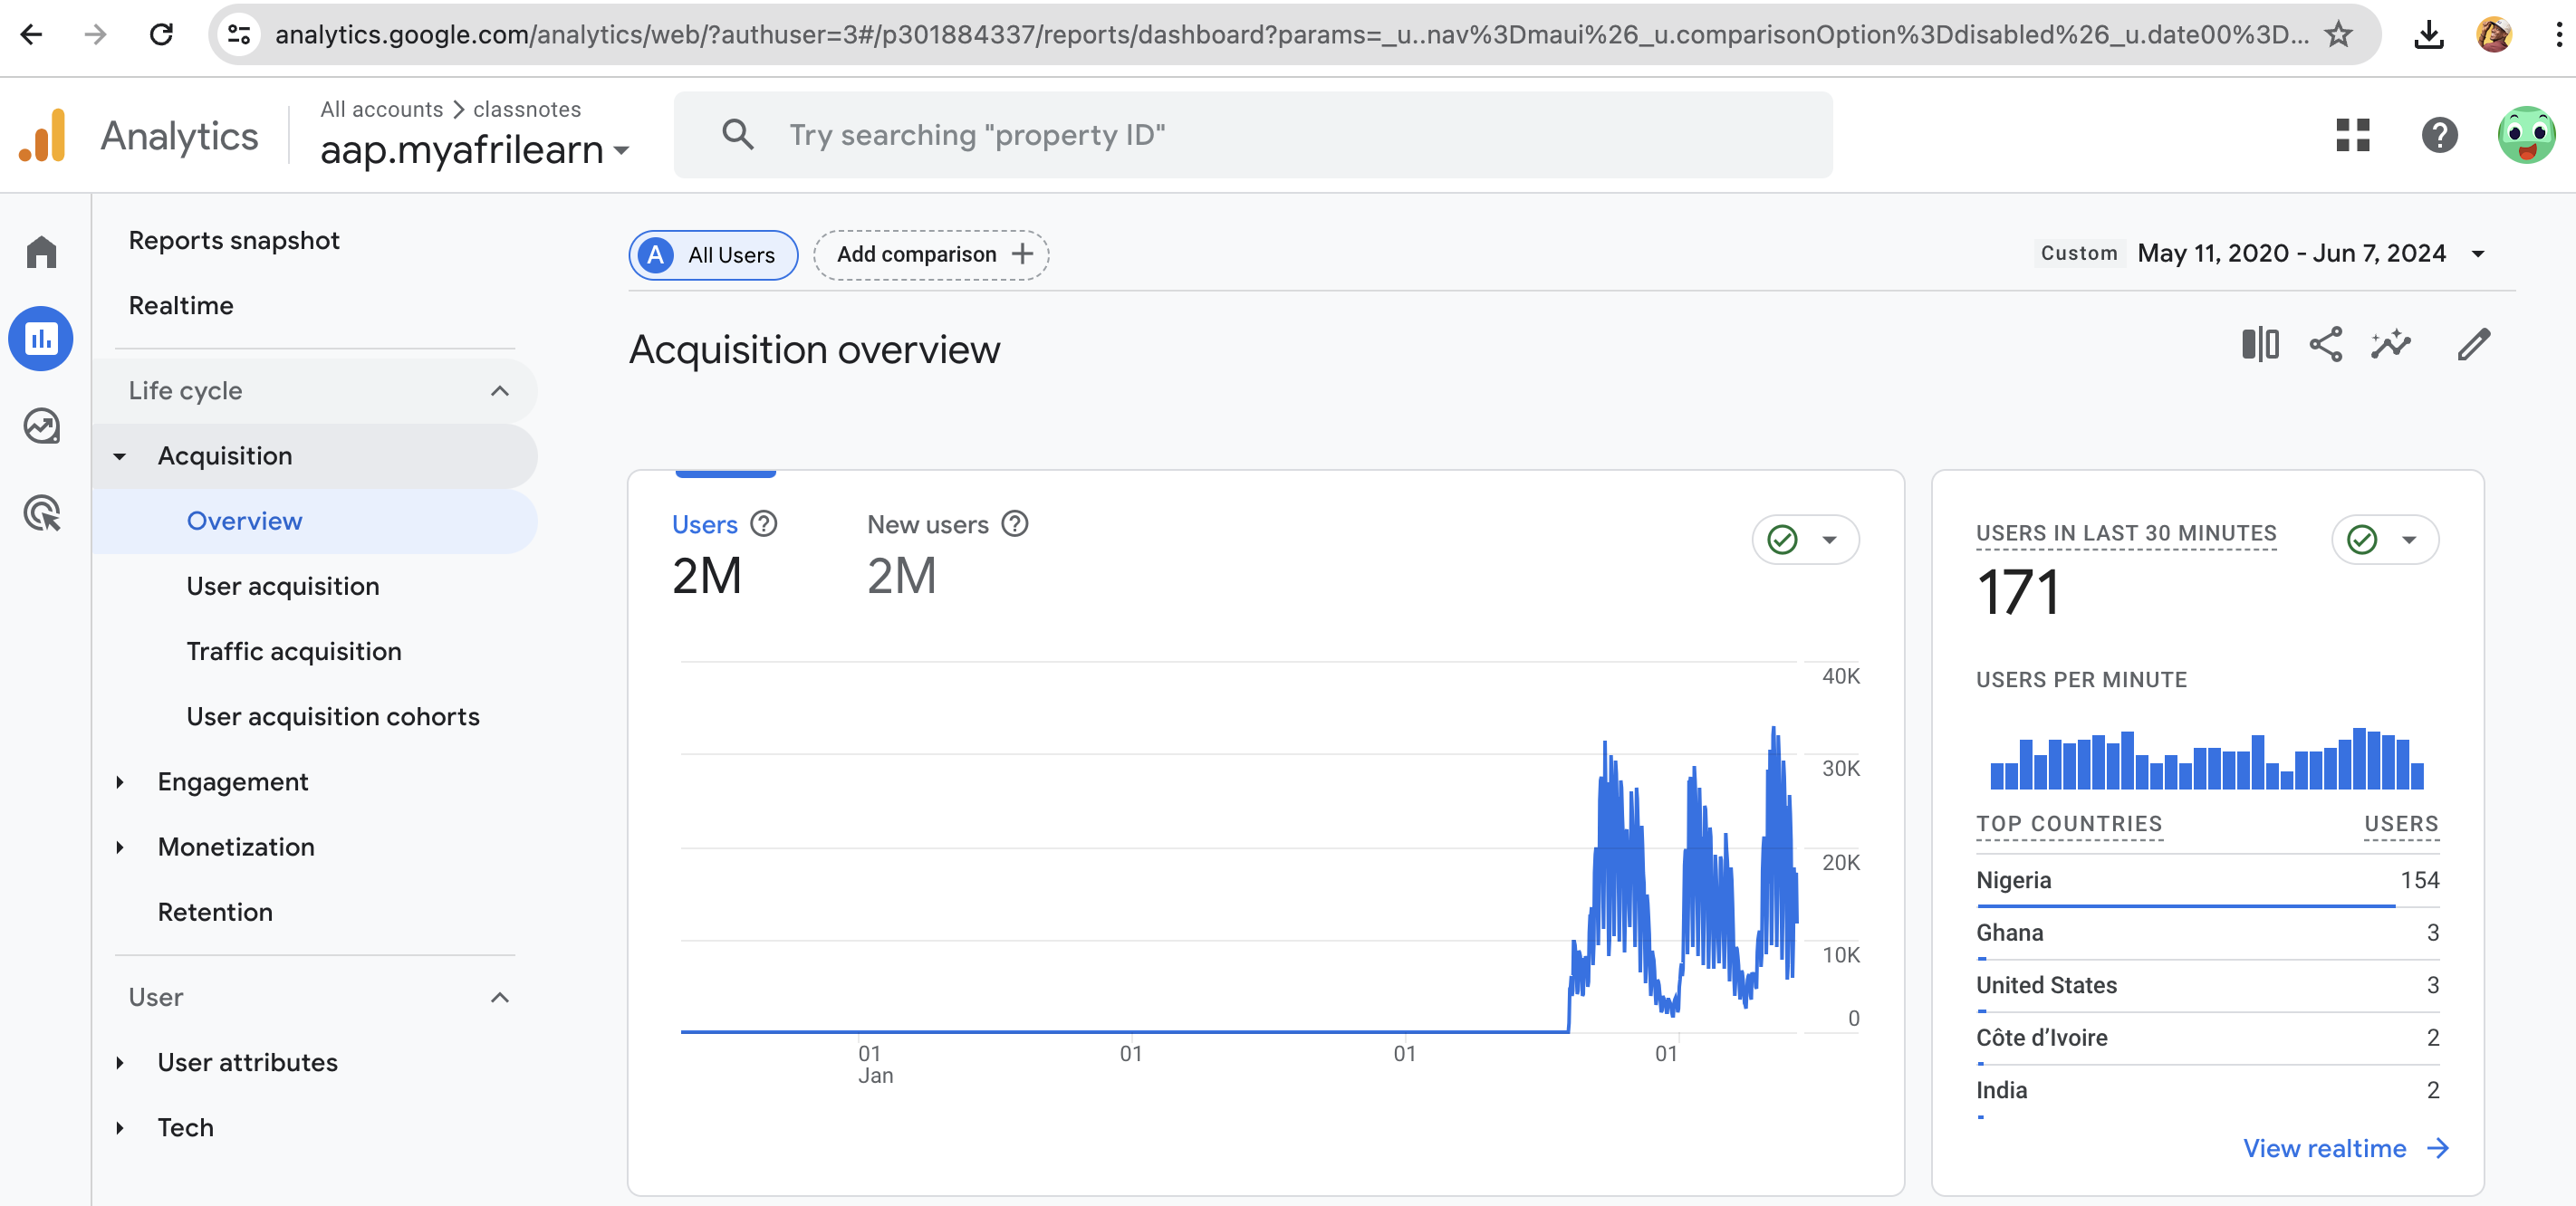The image size is (2576, 1206).
Task: Click the India country row
Action: [2207, 1091]
